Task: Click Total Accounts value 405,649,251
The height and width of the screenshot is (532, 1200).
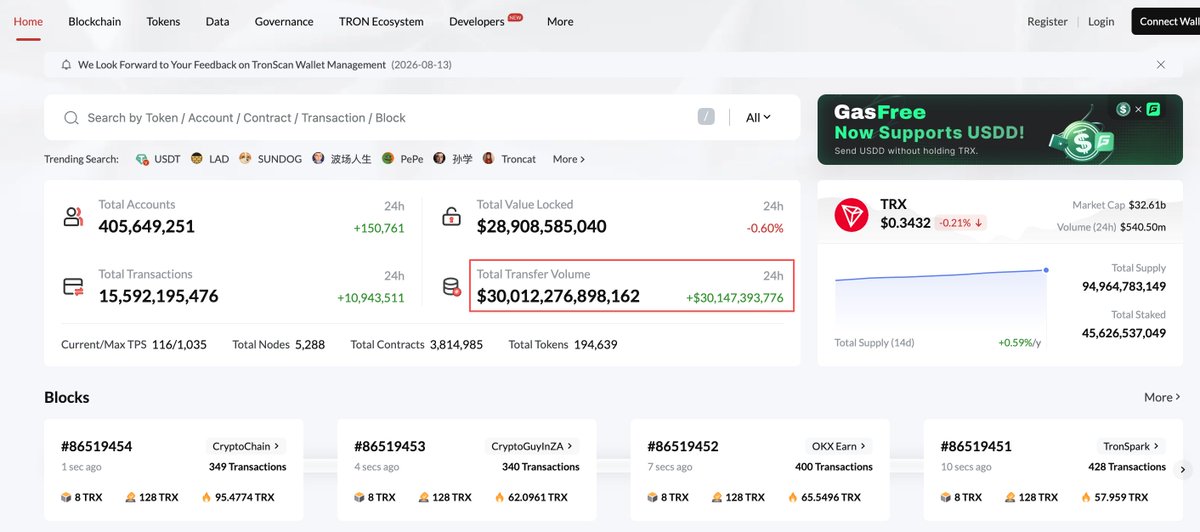Action: click(x=147, y=227)
